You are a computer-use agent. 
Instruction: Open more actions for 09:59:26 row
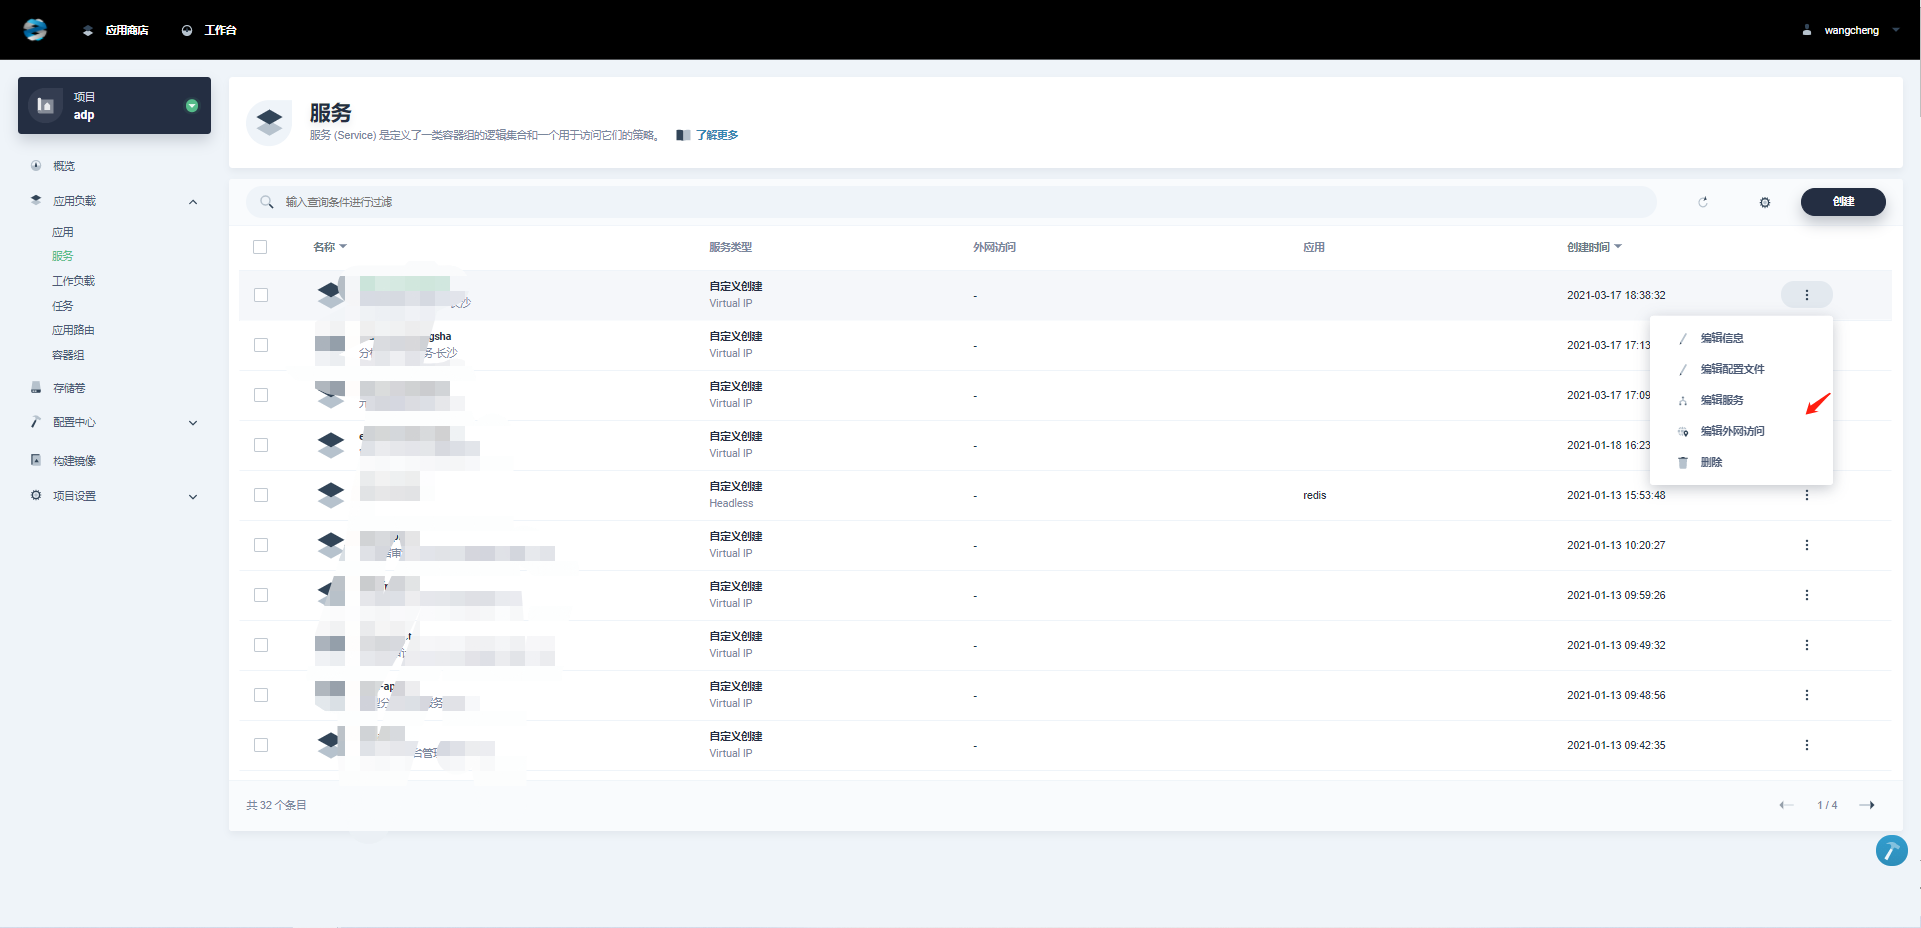pyautogui.click(x=1807, y=595)
